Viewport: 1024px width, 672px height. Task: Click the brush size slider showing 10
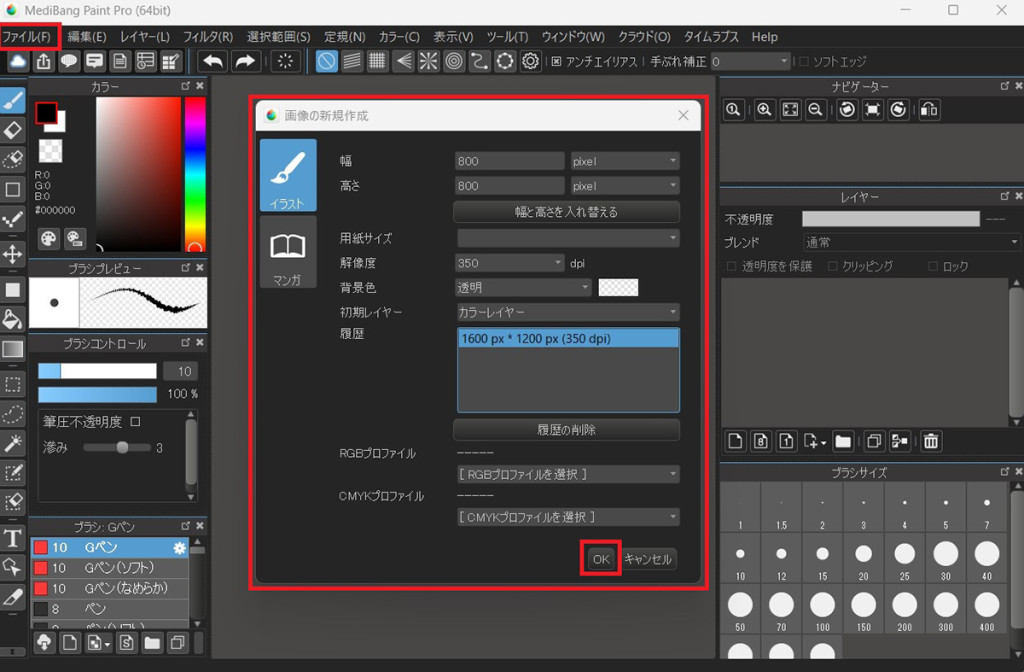point(97,371)
